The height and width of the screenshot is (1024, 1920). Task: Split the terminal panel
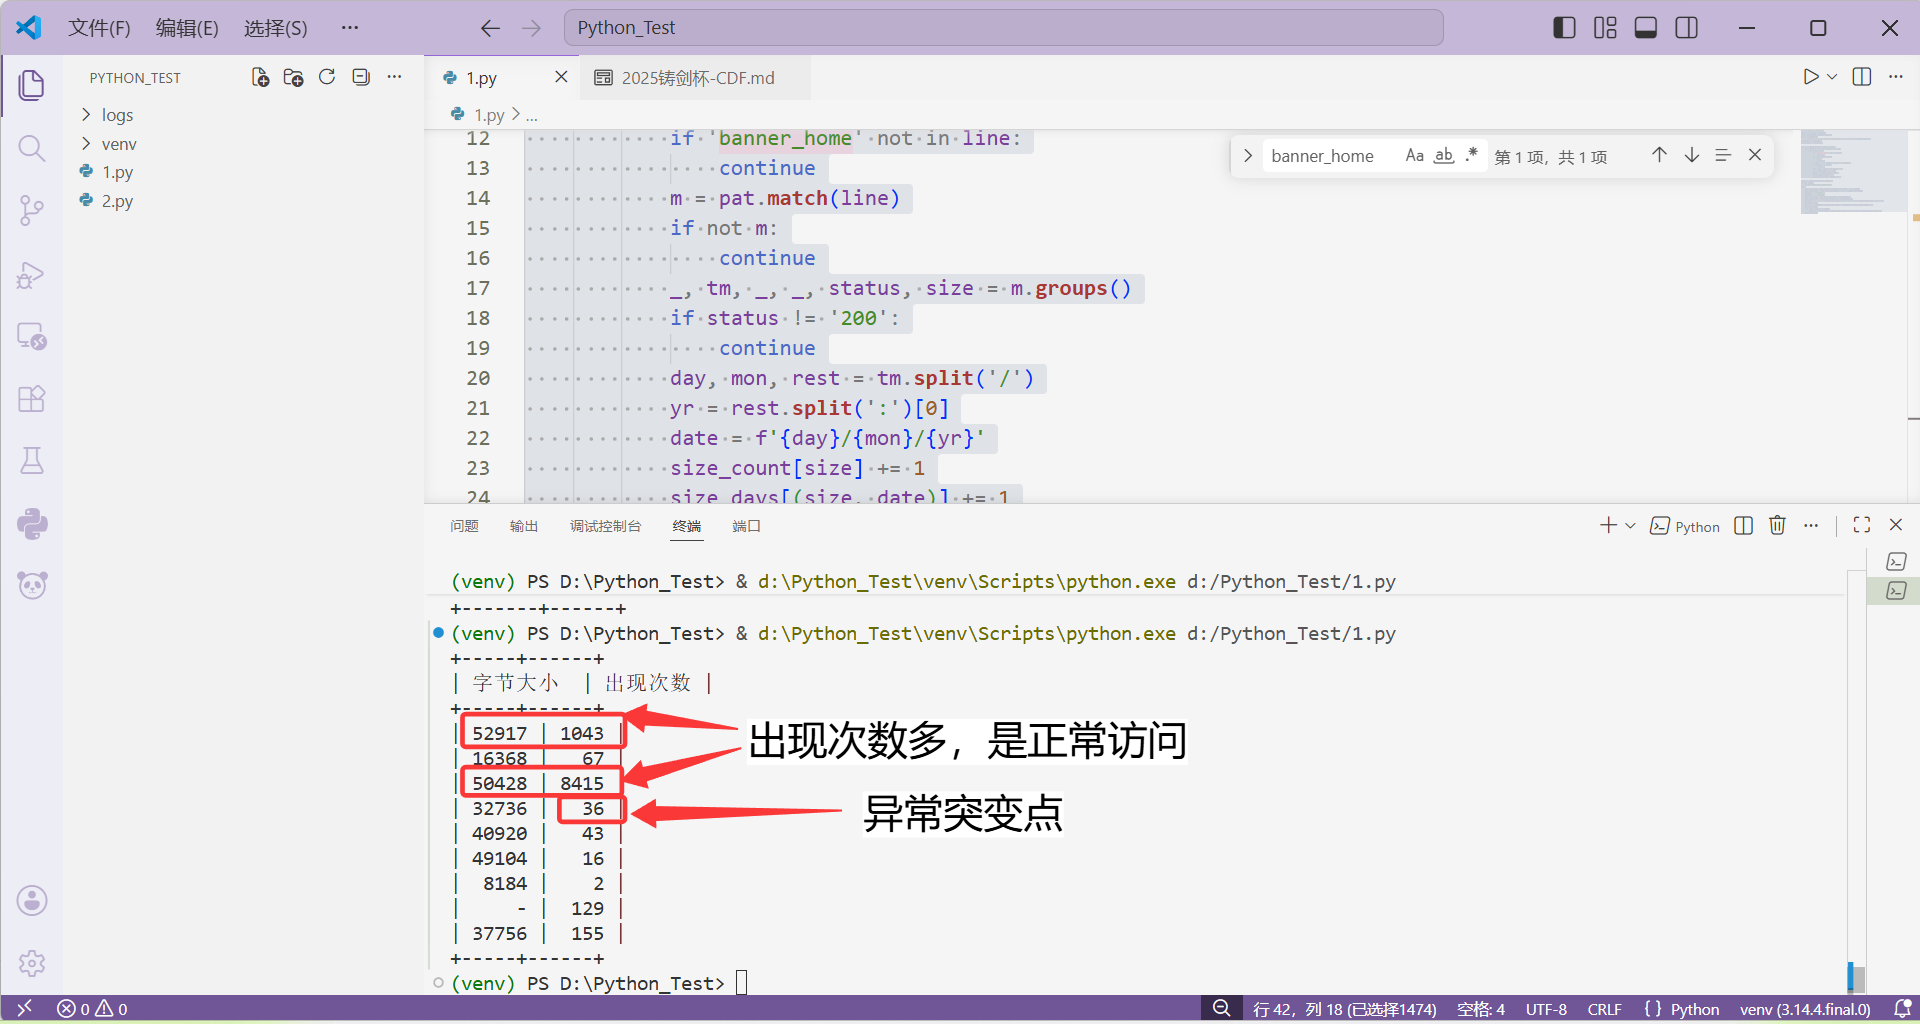coord(1743,525)
